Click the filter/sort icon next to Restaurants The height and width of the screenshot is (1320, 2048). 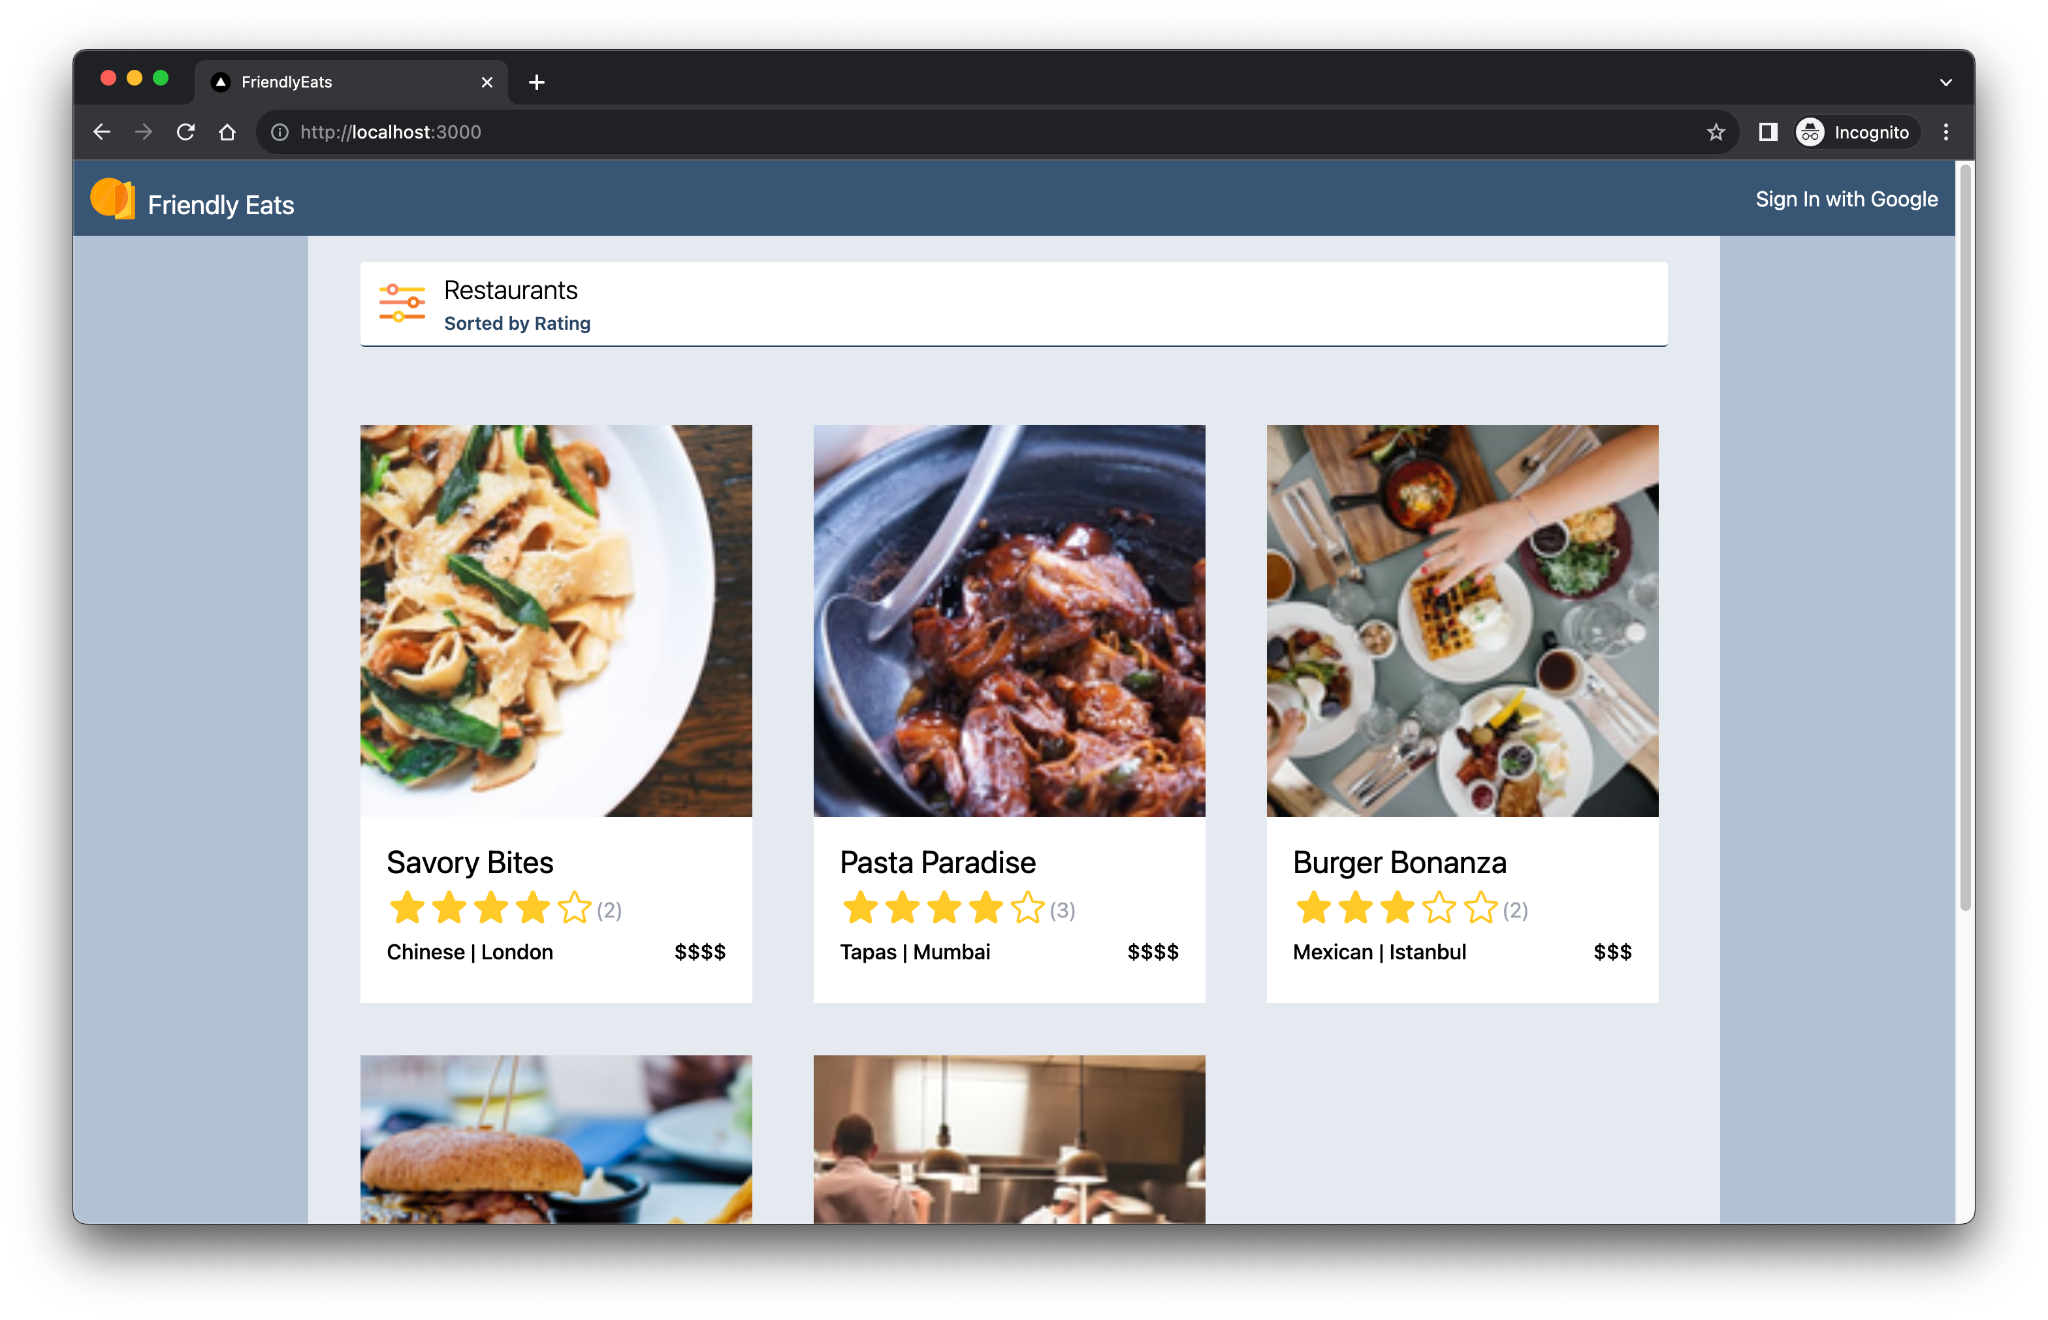tap(402, 305)
